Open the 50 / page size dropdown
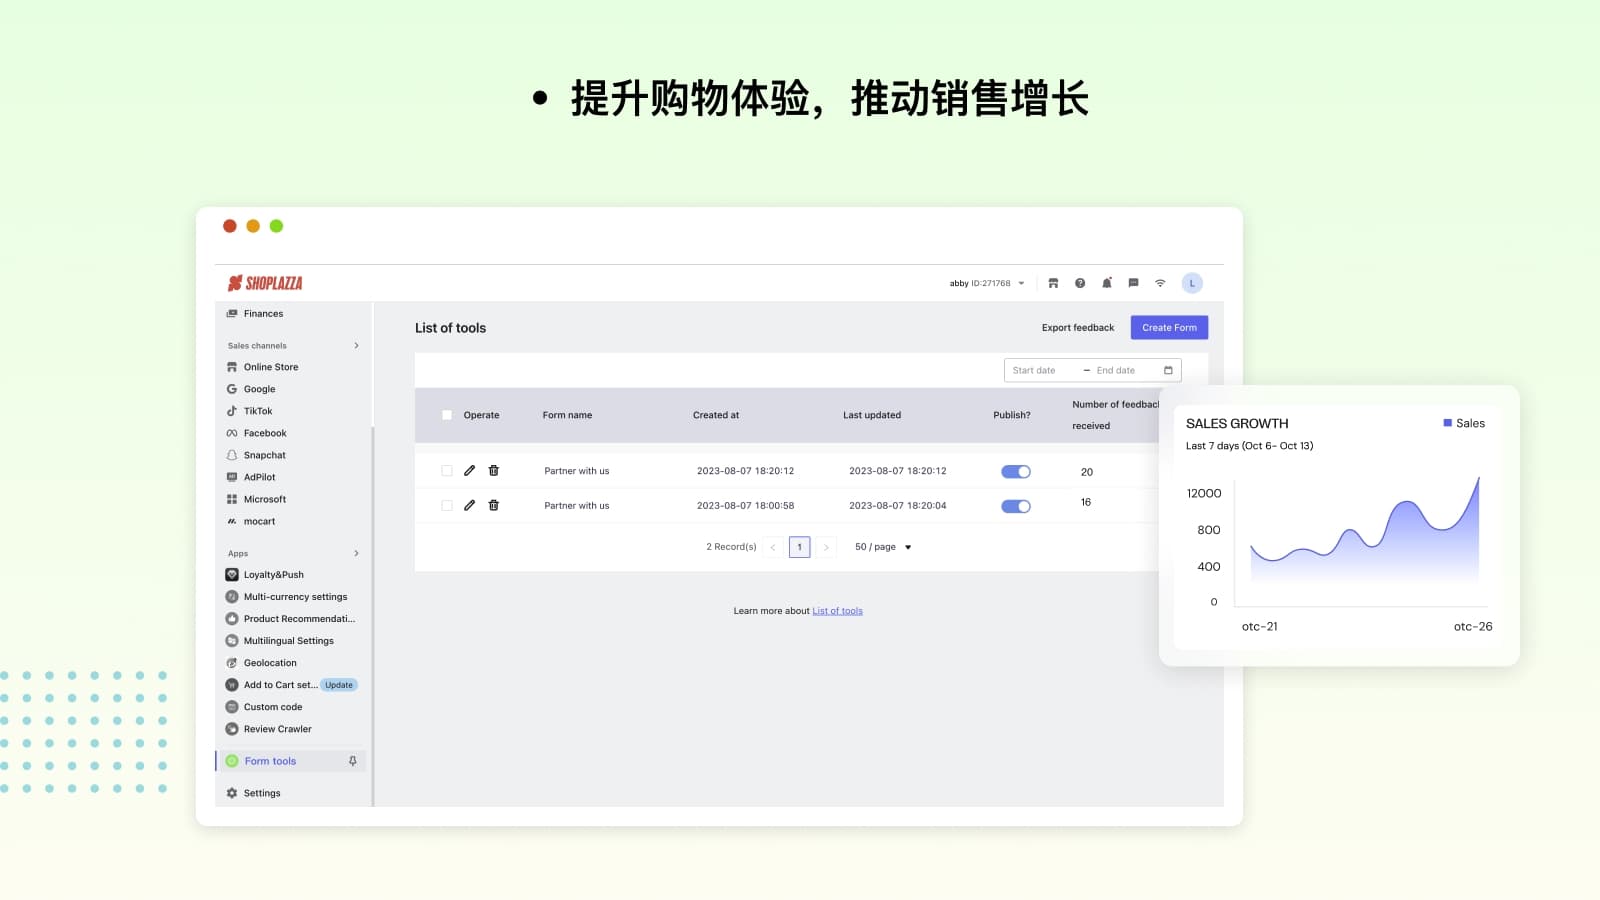1600x900 pixels. (883, 547)
